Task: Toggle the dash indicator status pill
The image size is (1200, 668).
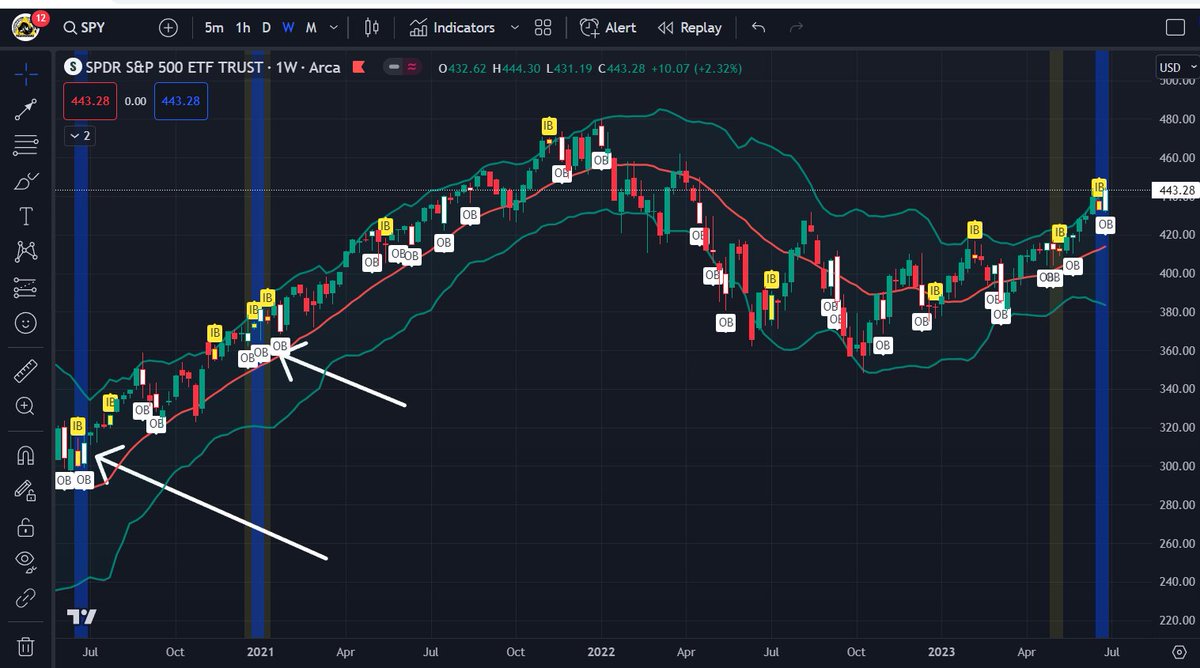Action: [x=395, y=68]
